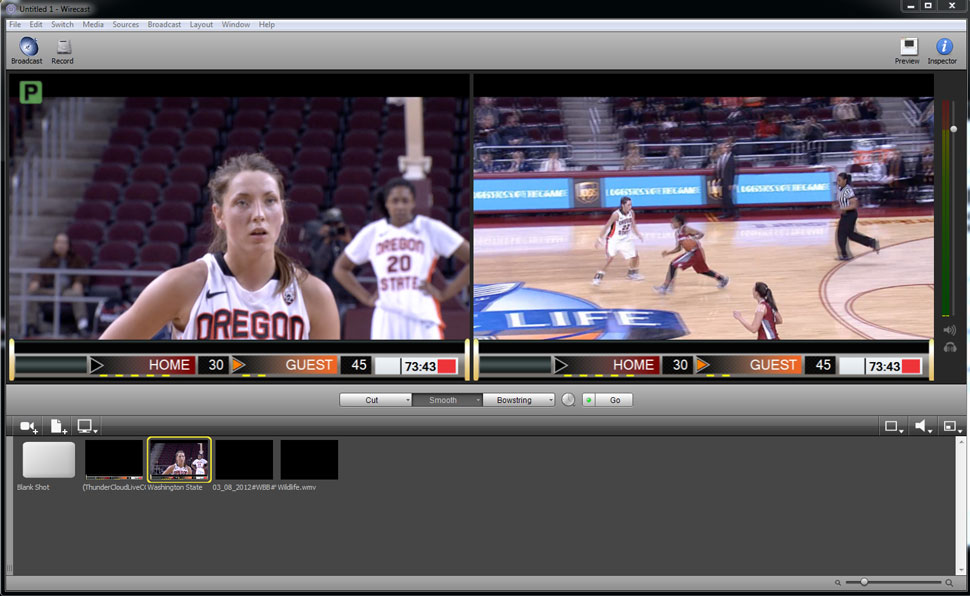Open the Bowstring transition dropdown
970x596 pixels.
tap(549, 400)
